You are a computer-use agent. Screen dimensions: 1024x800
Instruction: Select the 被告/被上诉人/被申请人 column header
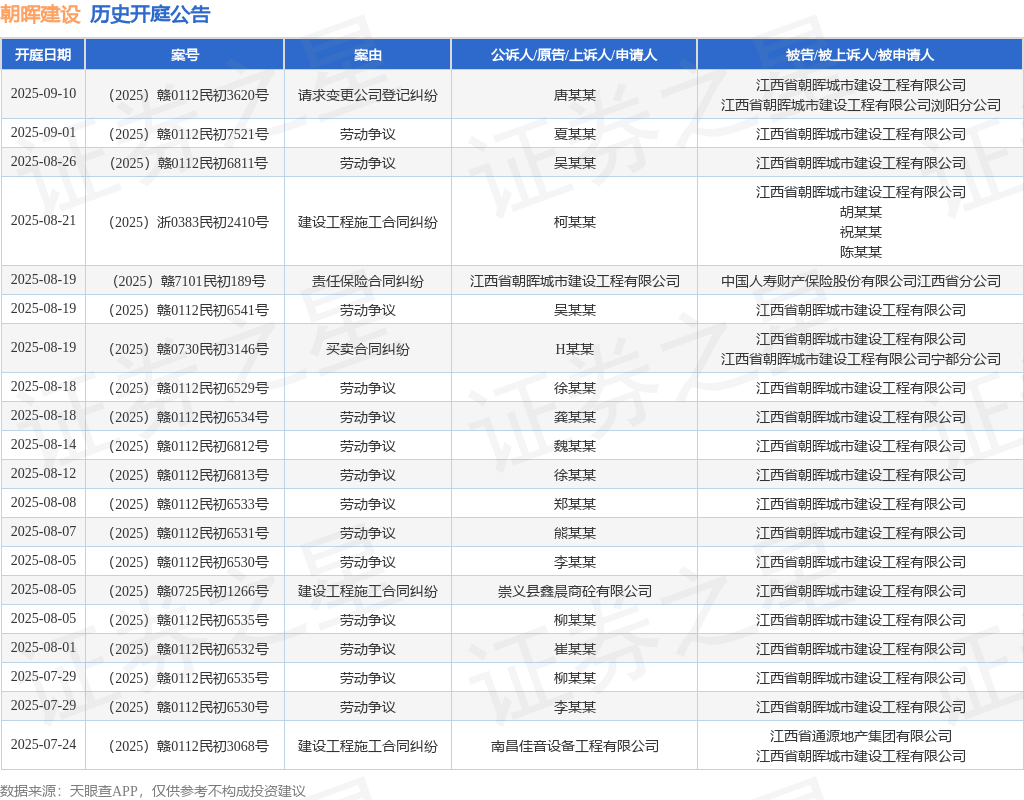coord(860,55)
